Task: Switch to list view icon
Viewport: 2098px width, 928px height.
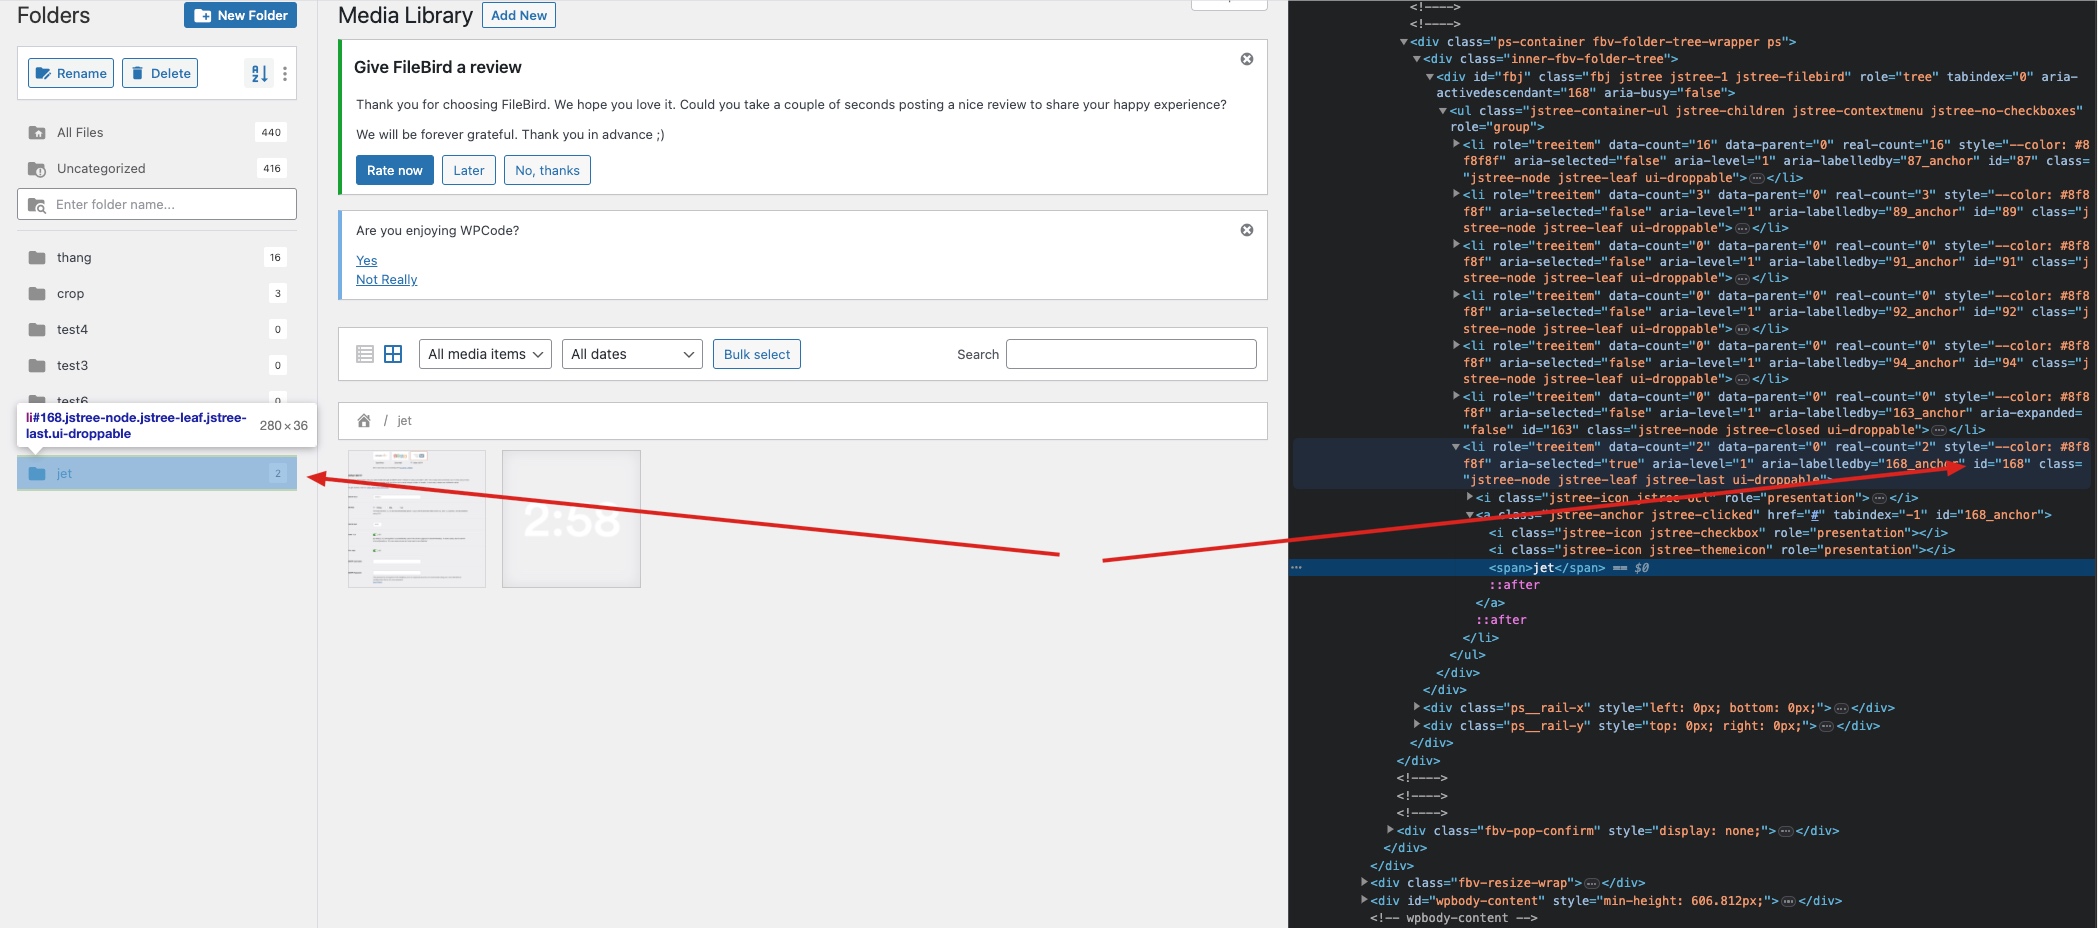Action: (365, 354)
